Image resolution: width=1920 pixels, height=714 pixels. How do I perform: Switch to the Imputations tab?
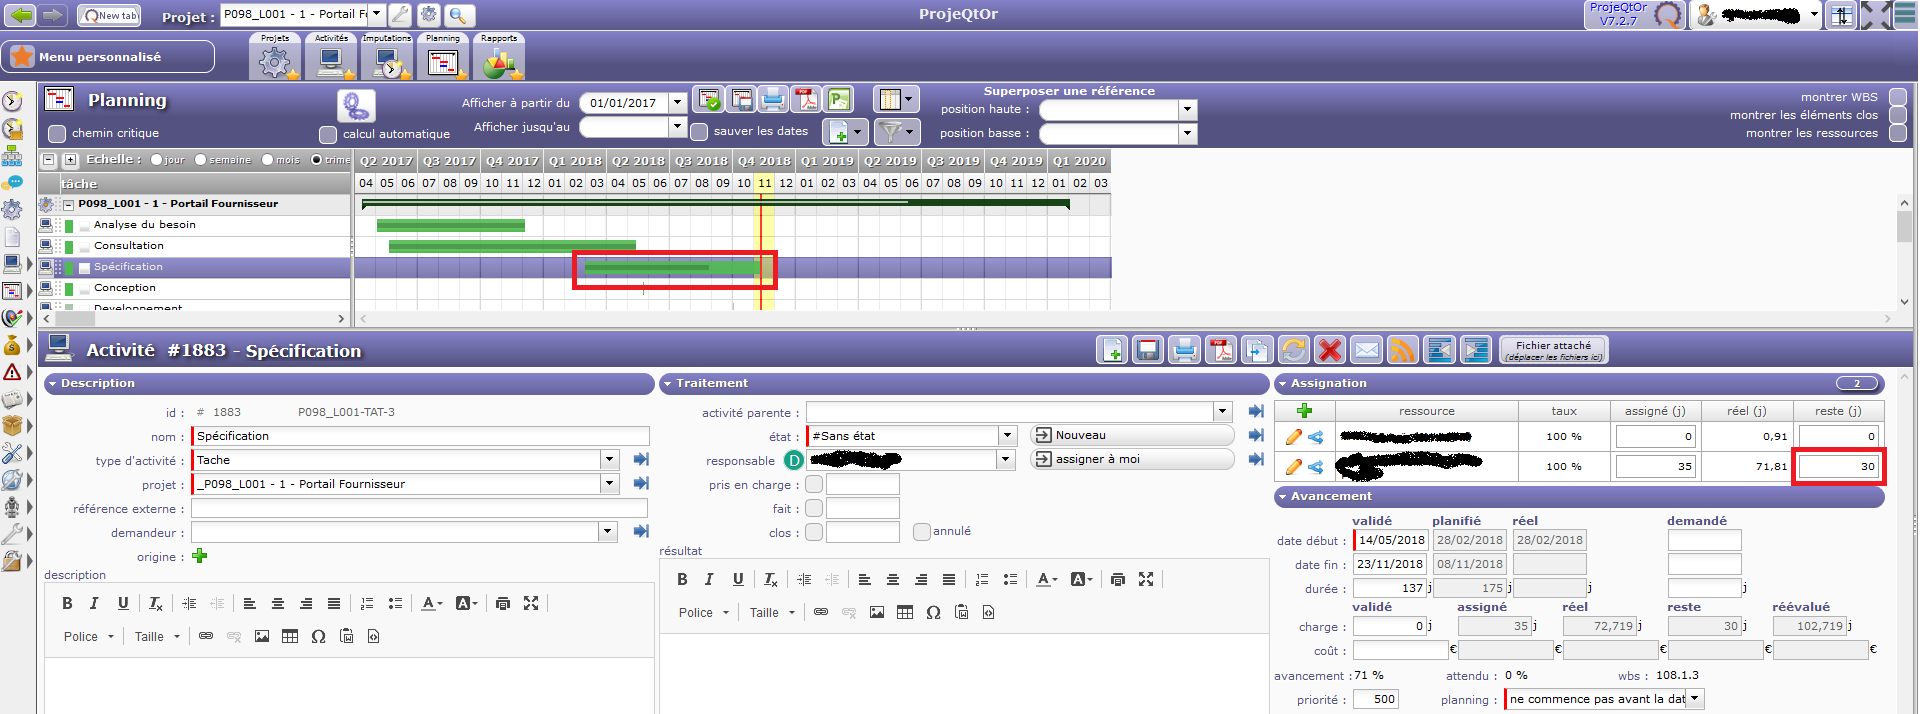387,57
